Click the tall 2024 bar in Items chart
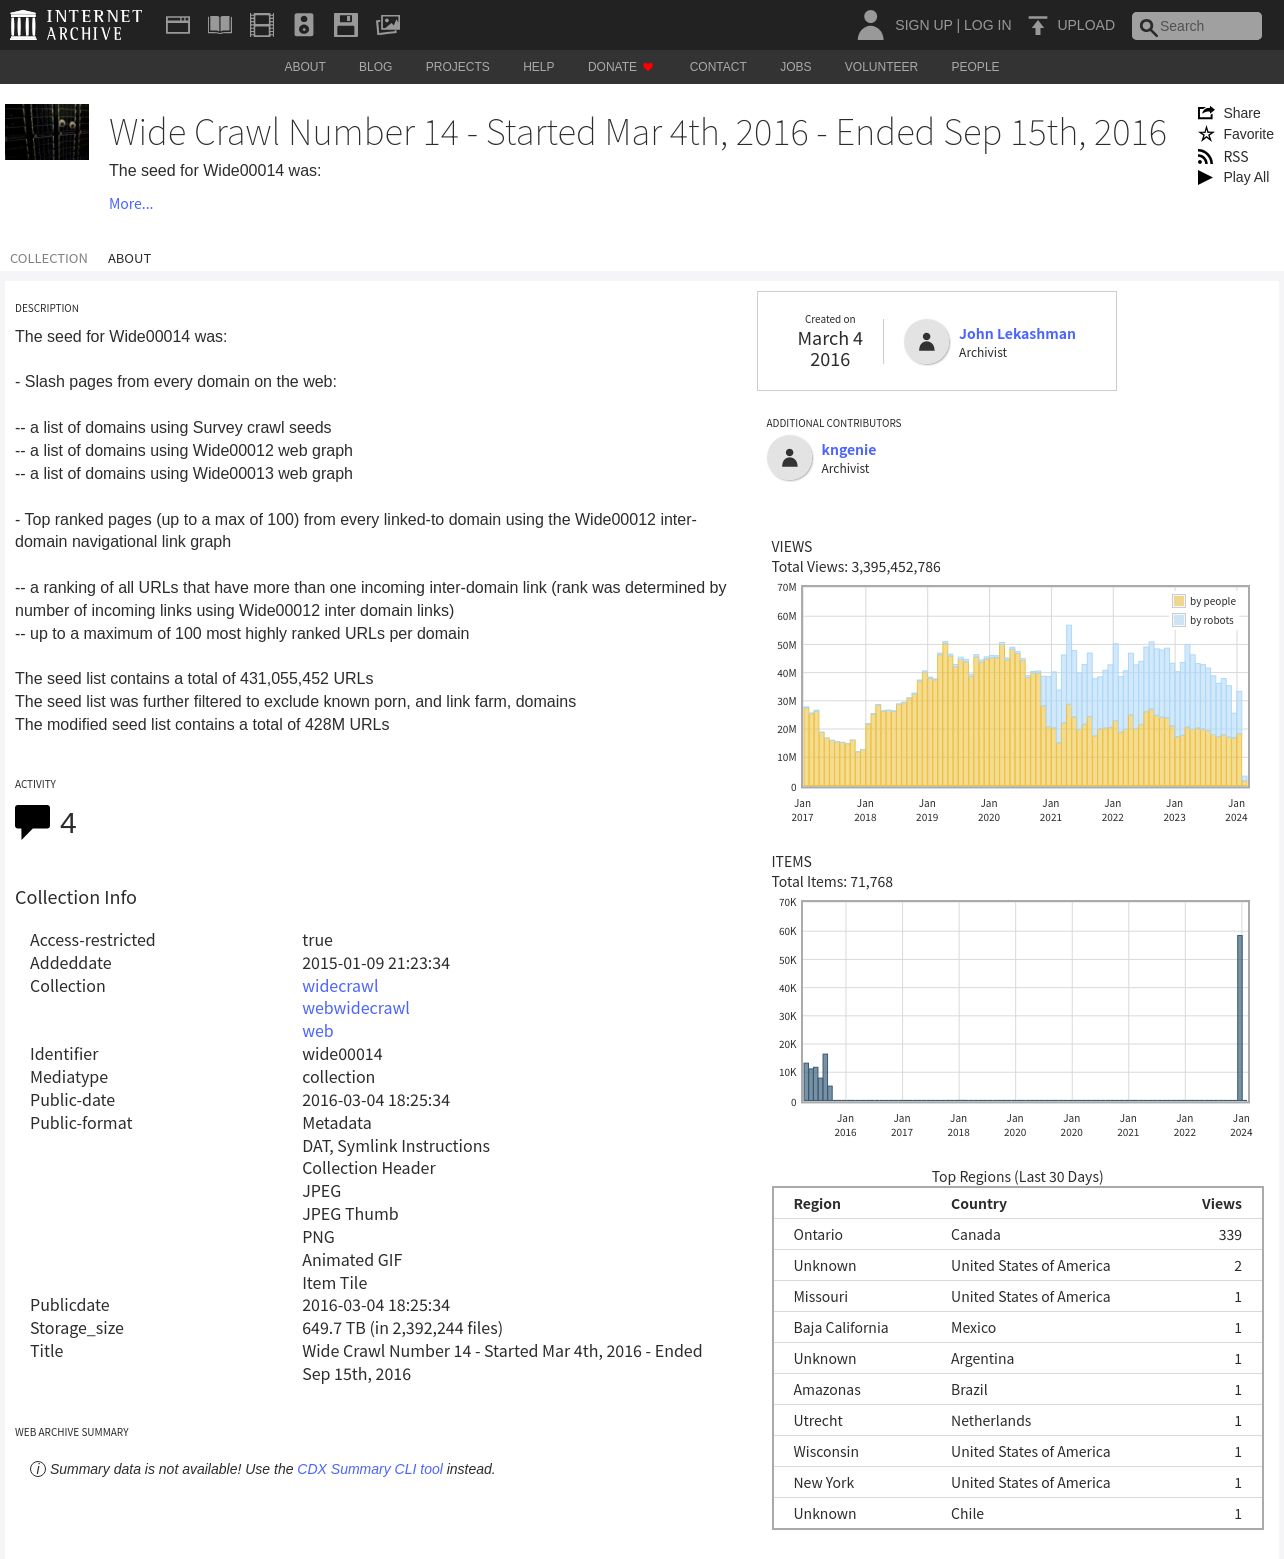This screenshot has height=1559, width=1284. (x=1240, y=1017)
